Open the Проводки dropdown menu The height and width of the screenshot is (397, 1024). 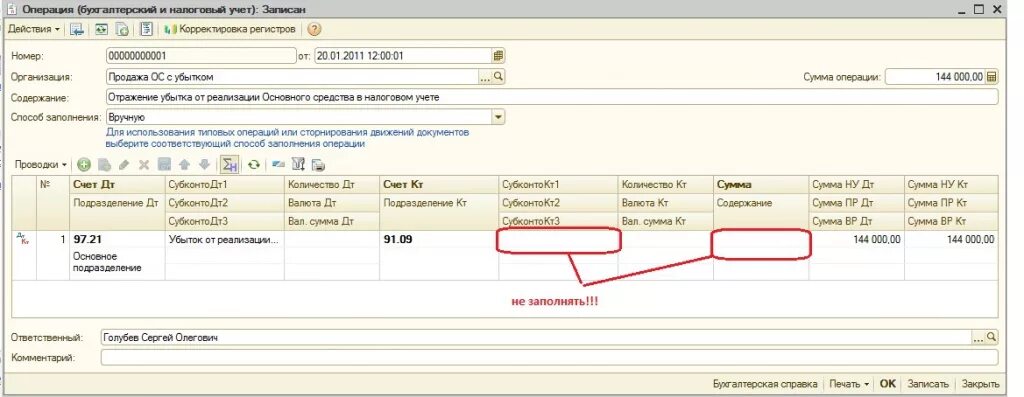[x=40, y=165]
